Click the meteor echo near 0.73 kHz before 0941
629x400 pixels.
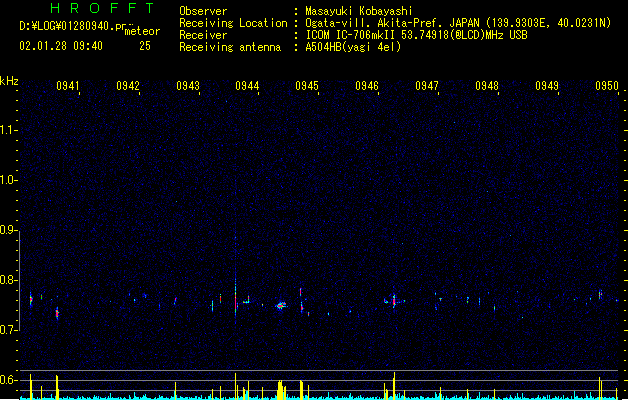(x=57, y=313)
